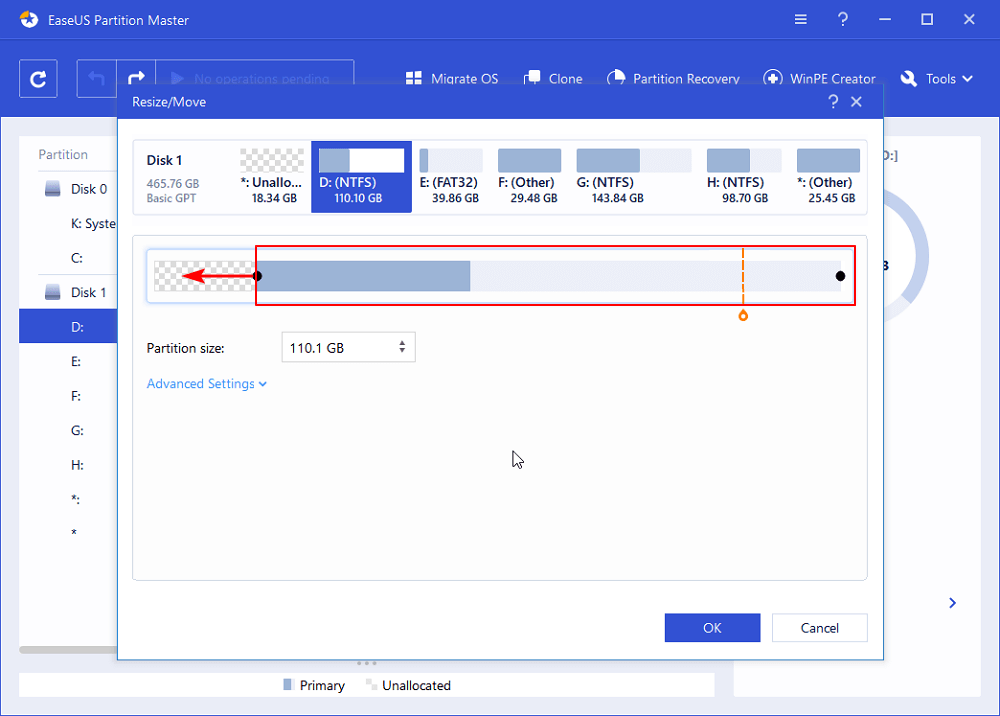Click the orange circle marker below bar
1000x716 pixels.
(x=743, y=316)
